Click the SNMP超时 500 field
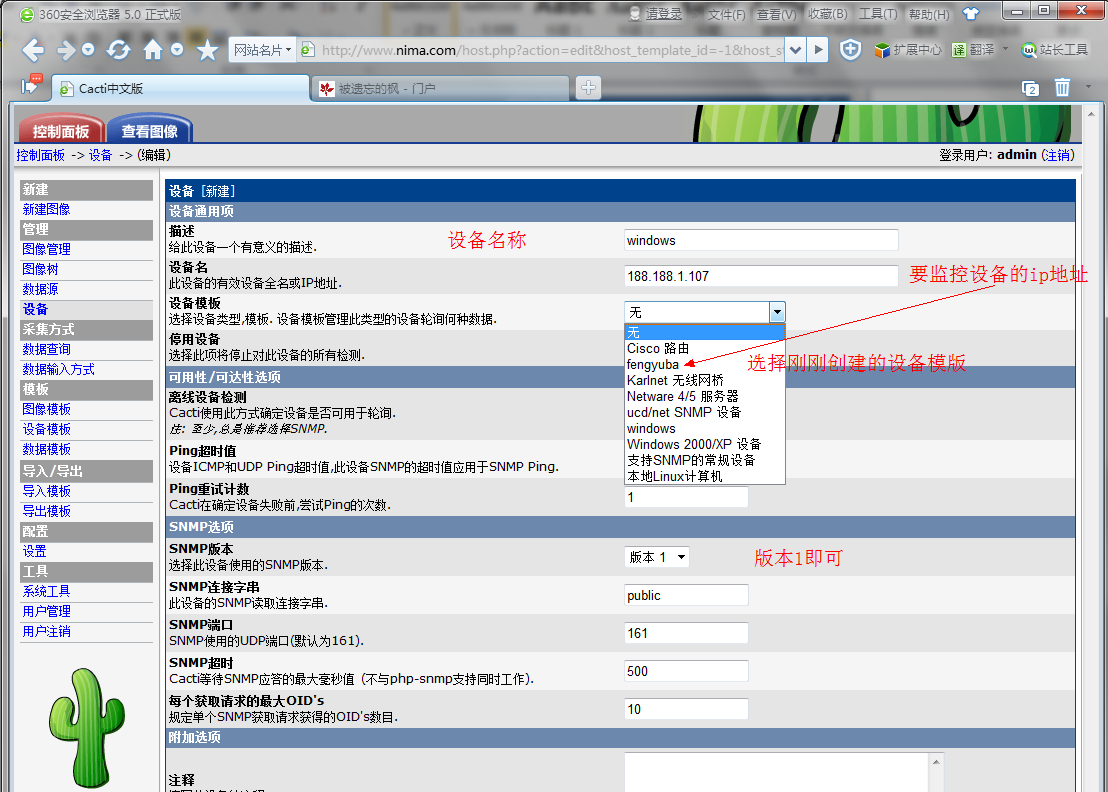This screenshot has height=792, width=1108. click(686, 671)
